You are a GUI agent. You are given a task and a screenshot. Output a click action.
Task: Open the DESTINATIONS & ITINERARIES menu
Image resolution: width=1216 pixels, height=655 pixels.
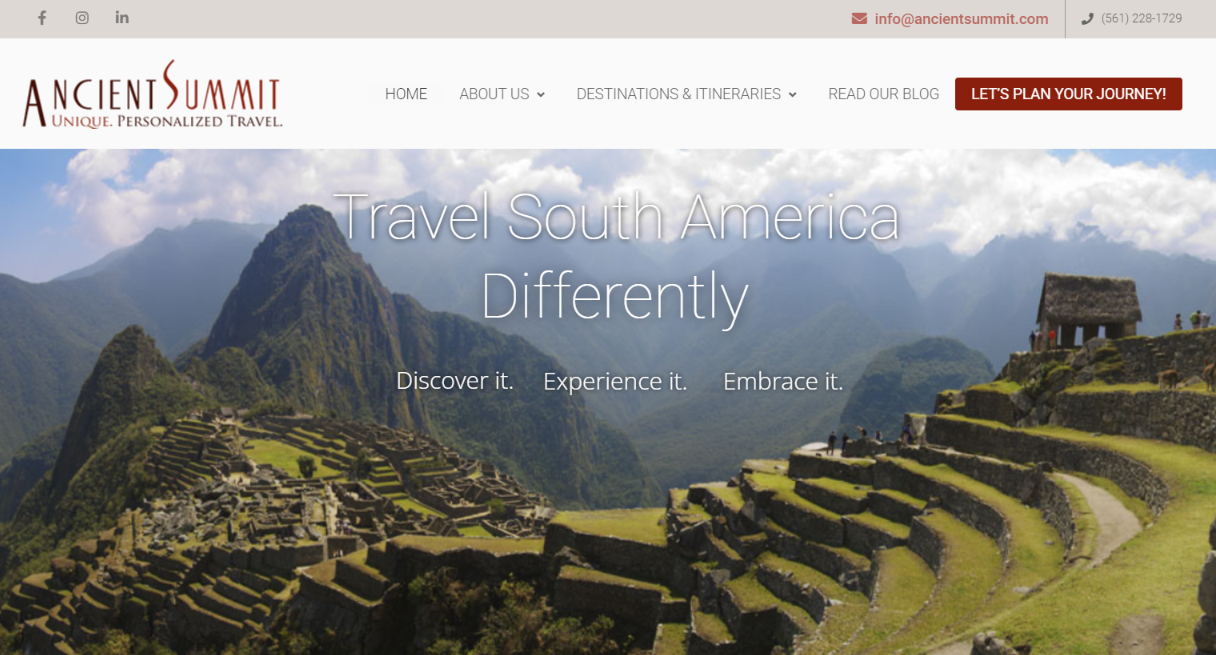click(x=679, y=94)
